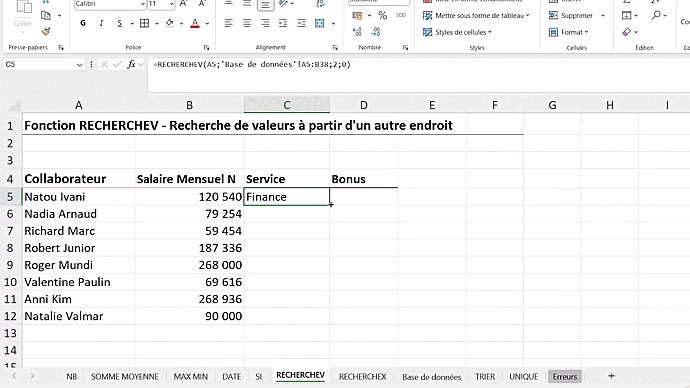
Task: Remove a decimal place
Action: point(375,32)
